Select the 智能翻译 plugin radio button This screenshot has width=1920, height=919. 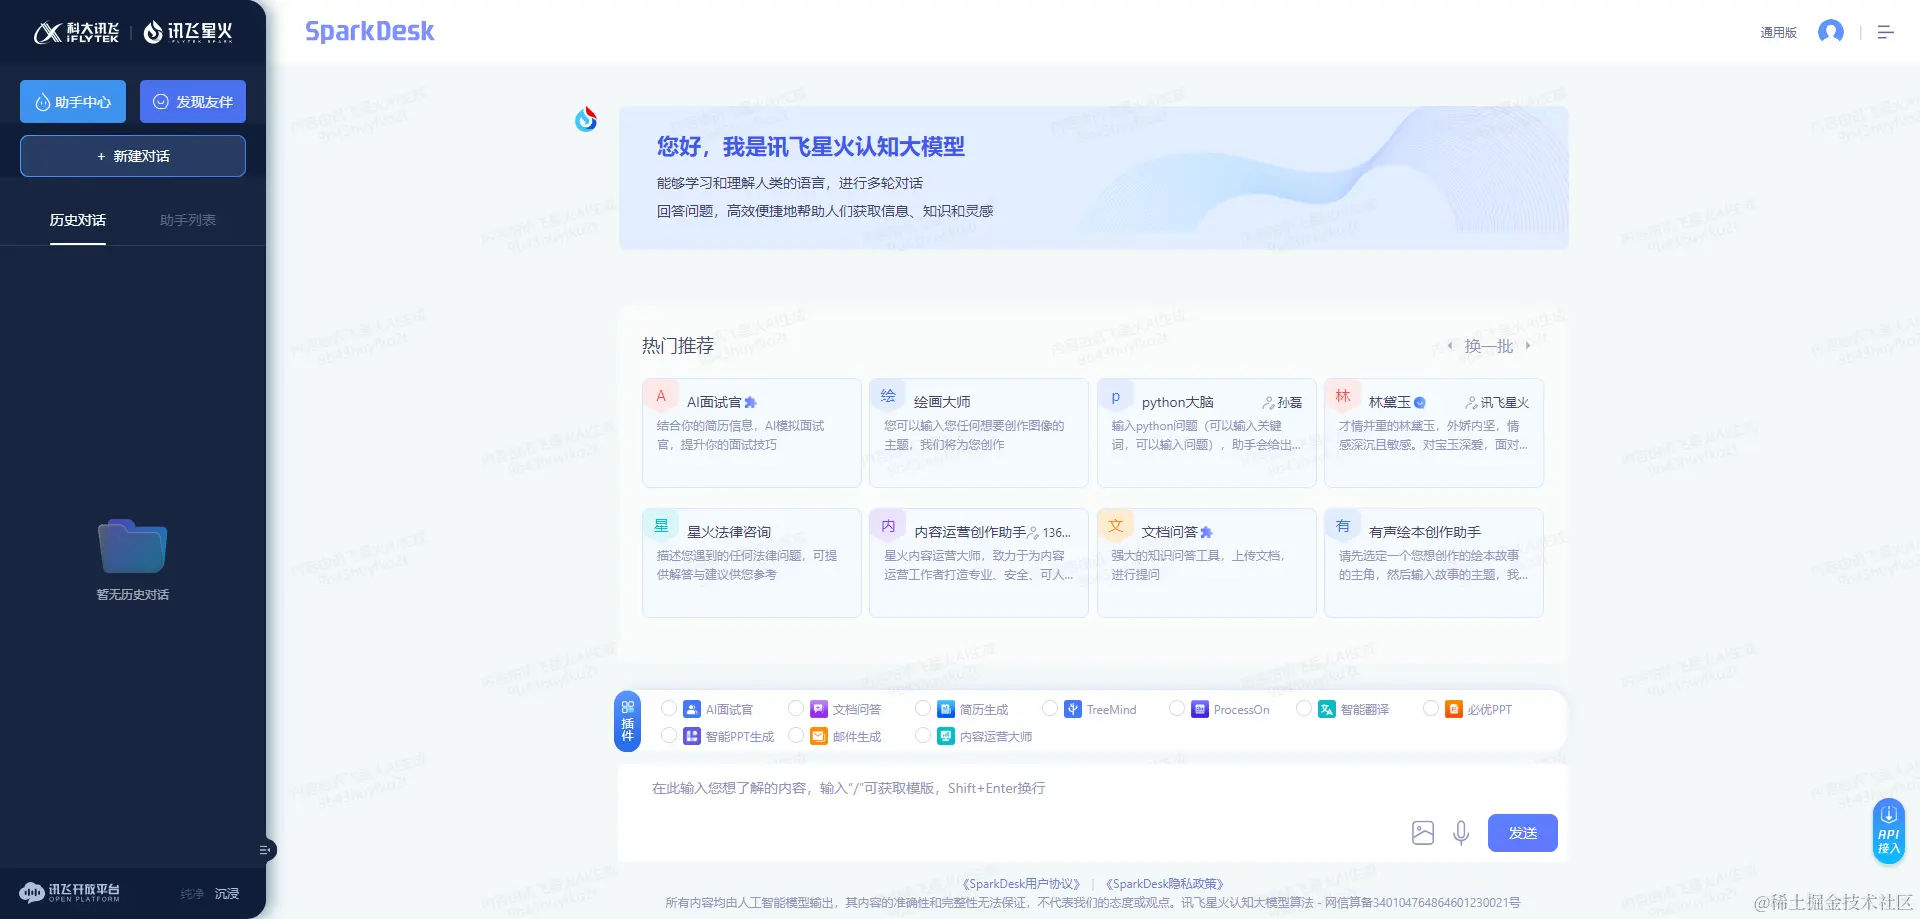[x=1304, y=708]
